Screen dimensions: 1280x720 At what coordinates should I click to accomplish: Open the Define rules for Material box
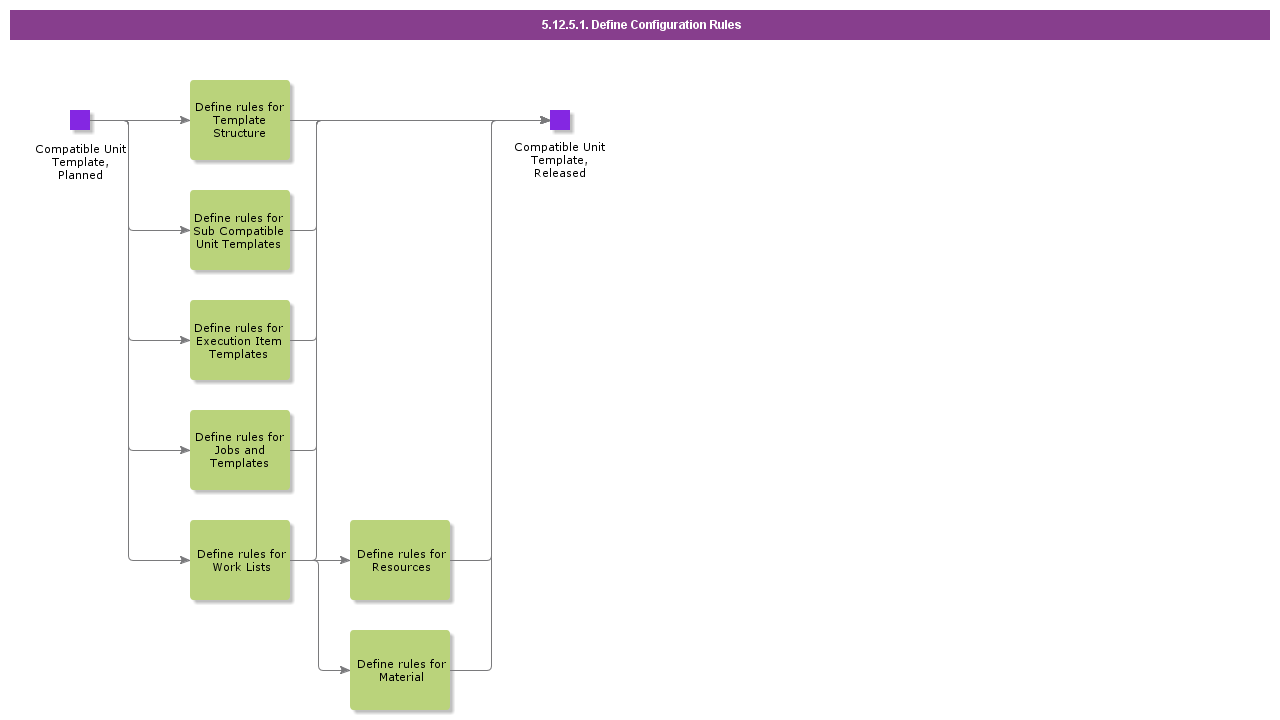[400, 670]
